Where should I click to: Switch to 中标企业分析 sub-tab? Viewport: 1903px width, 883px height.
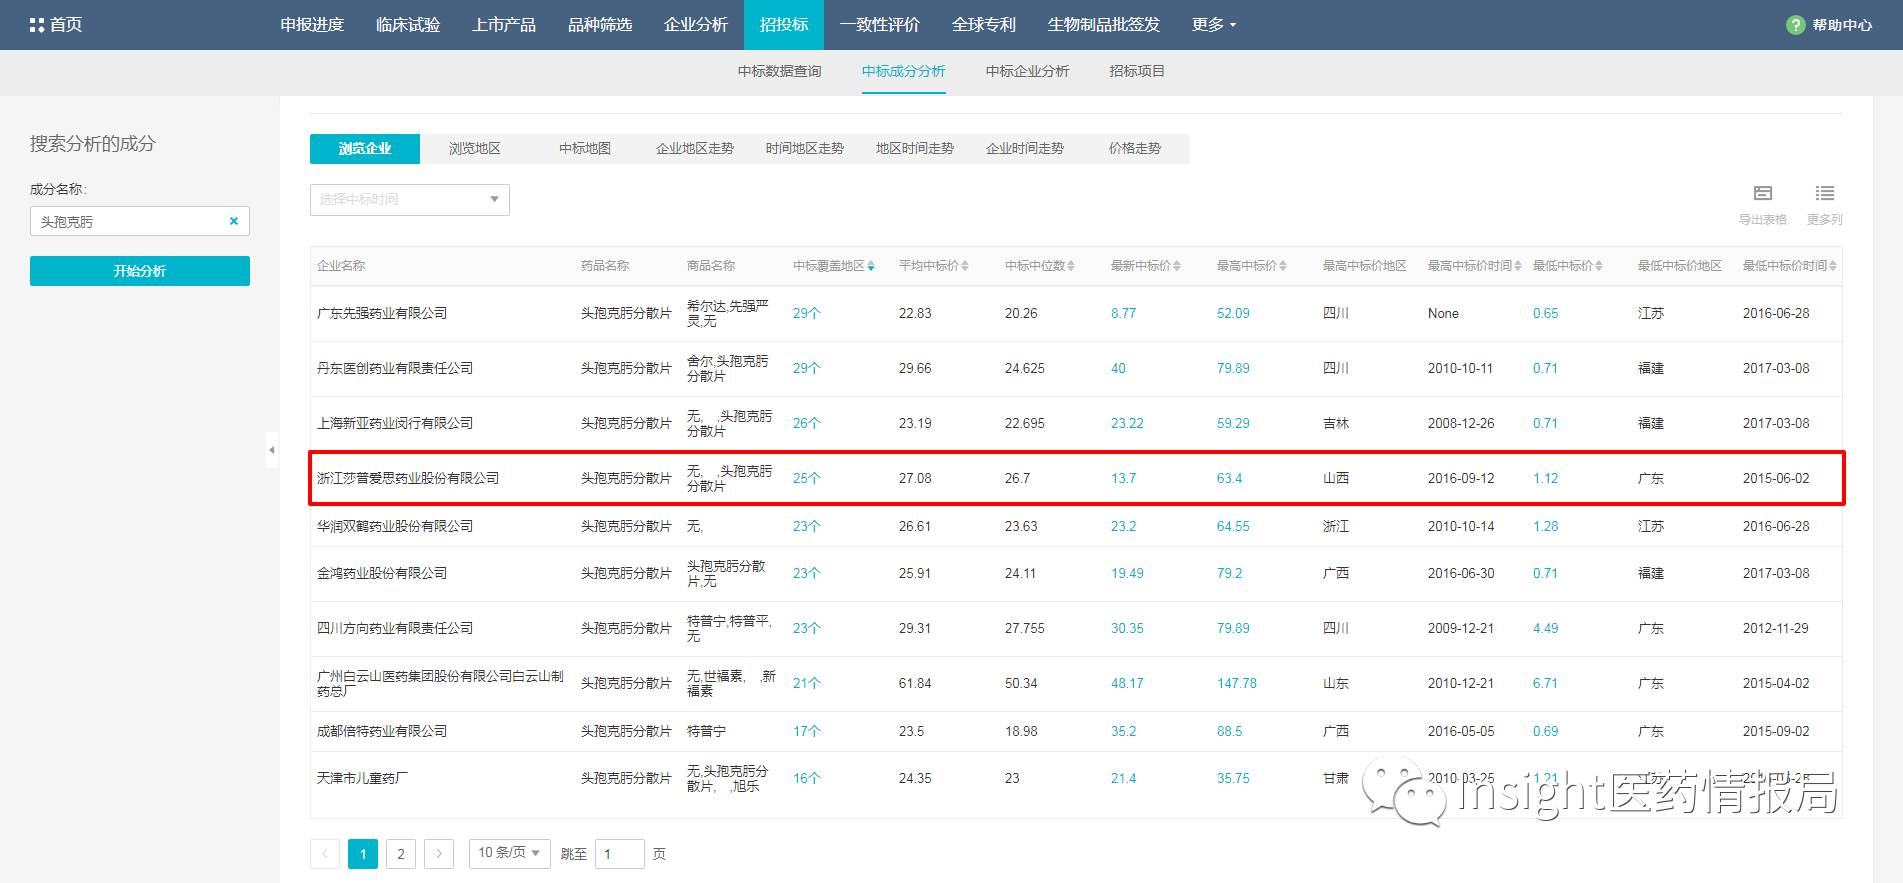point(1027,71)
